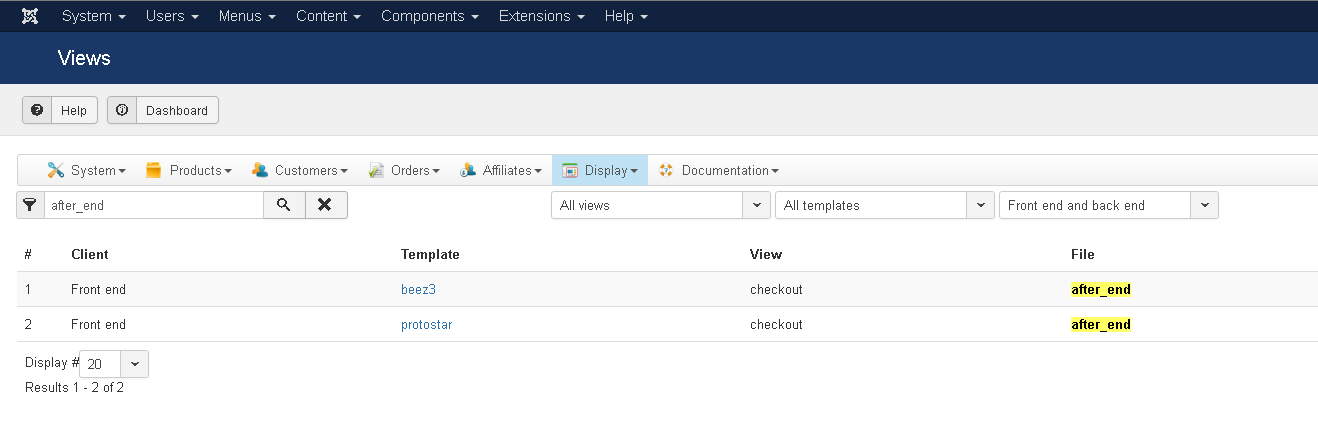Click the Help button
This screenshot has width=1318, height=422.
[x=60, y=111]
